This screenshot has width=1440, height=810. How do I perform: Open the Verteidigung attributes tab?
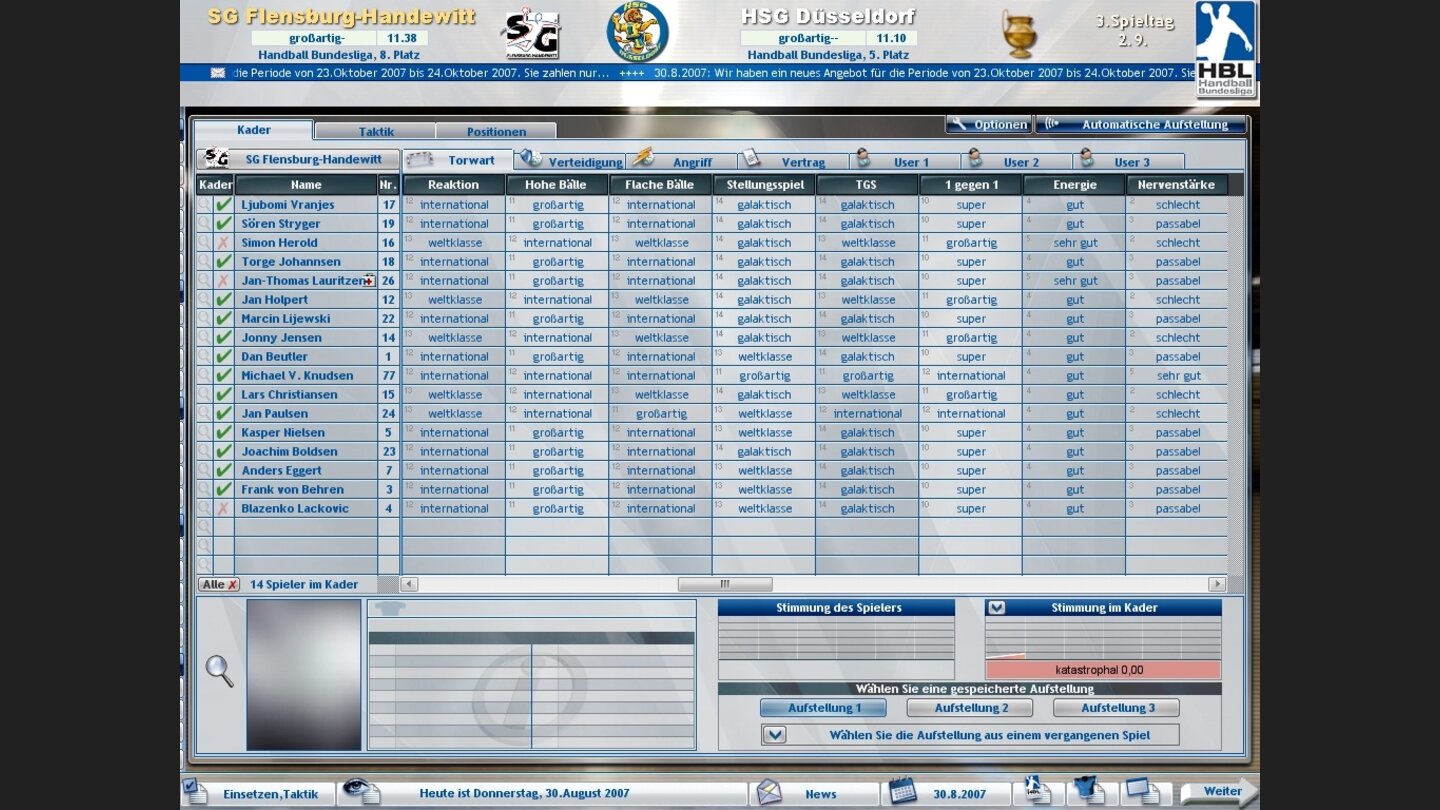(x=572, y=161)
